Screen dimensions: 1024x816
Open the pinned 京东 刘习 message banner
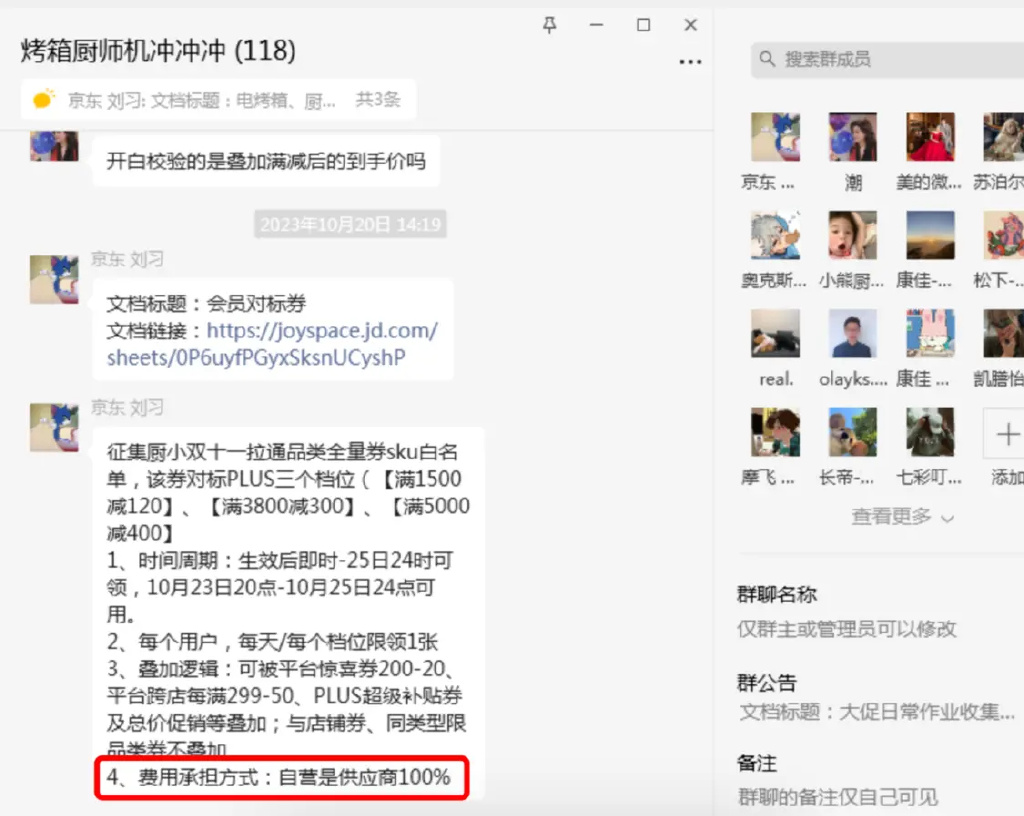[x=218, y=100]
